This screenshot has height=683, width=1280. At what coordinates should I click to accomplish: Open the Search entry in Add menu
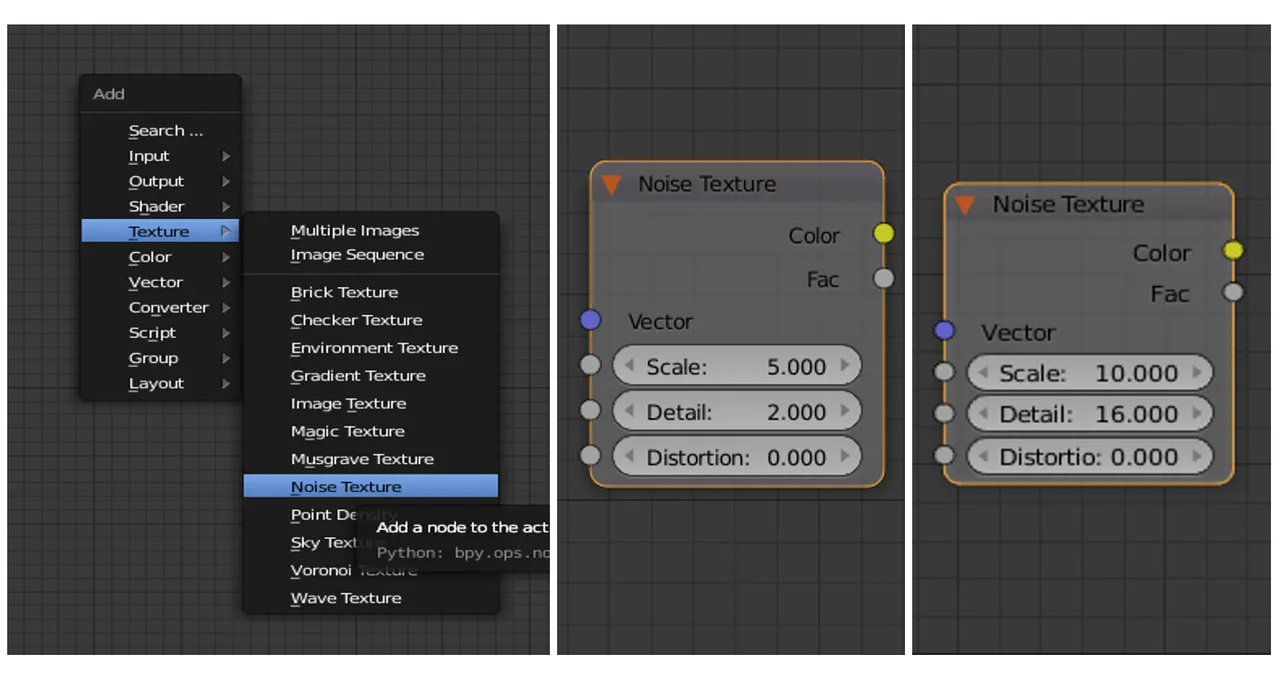(x=160, y=131)
